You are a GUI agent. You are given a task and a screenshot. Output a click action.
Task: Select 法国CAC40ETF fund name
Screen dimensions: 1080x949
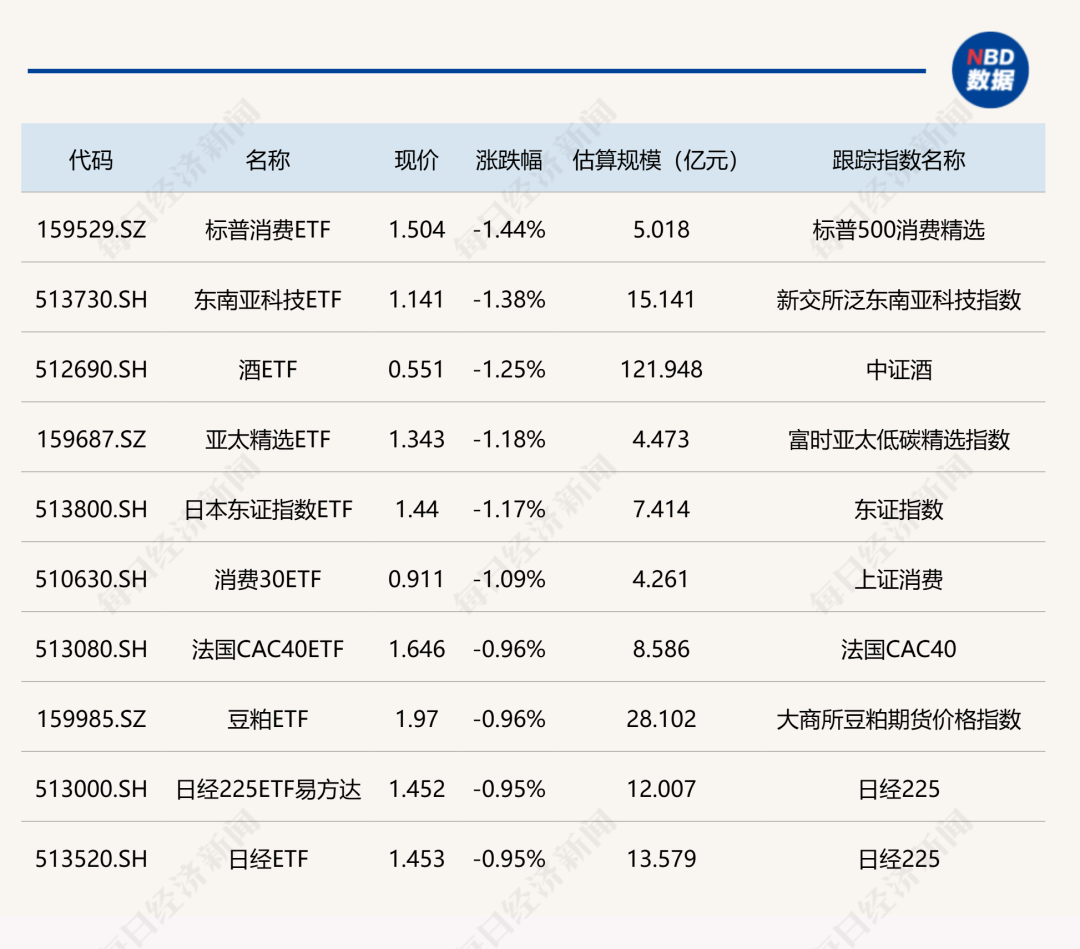pos(267,650)
